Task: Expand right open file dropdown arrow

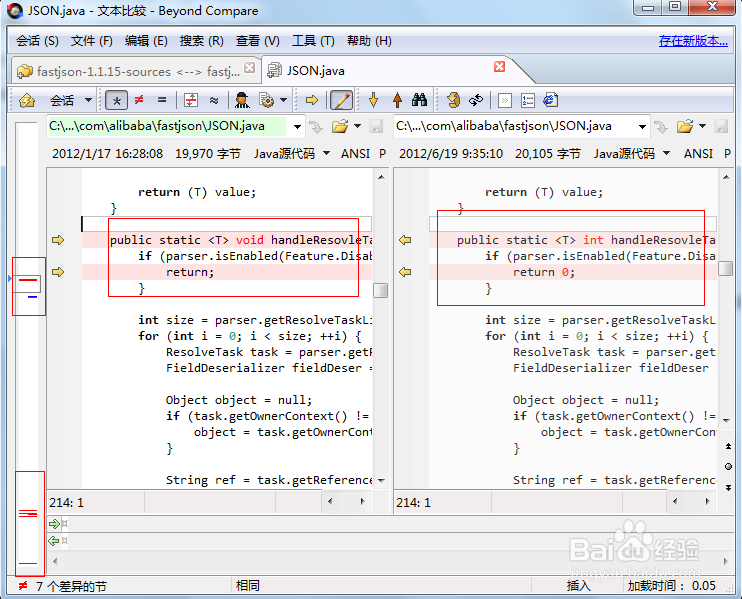Action: 702,126
